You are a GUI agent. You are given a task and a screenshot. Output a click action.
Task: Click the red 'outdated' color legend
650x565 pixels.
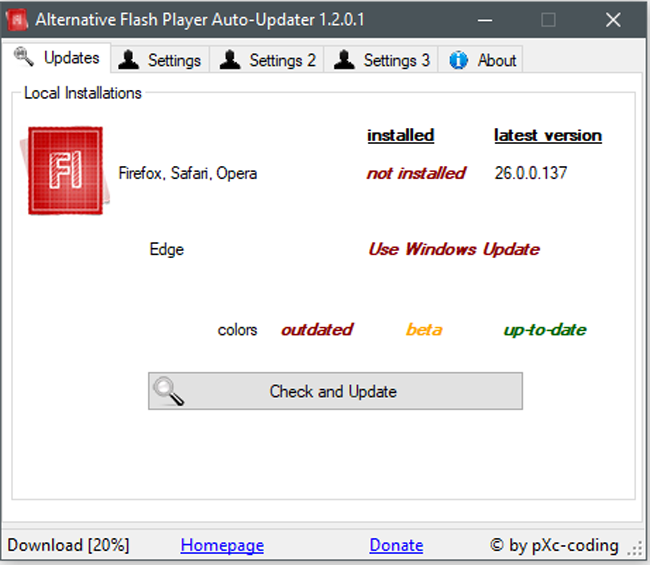pyautogui.click(x=317, y=330)
